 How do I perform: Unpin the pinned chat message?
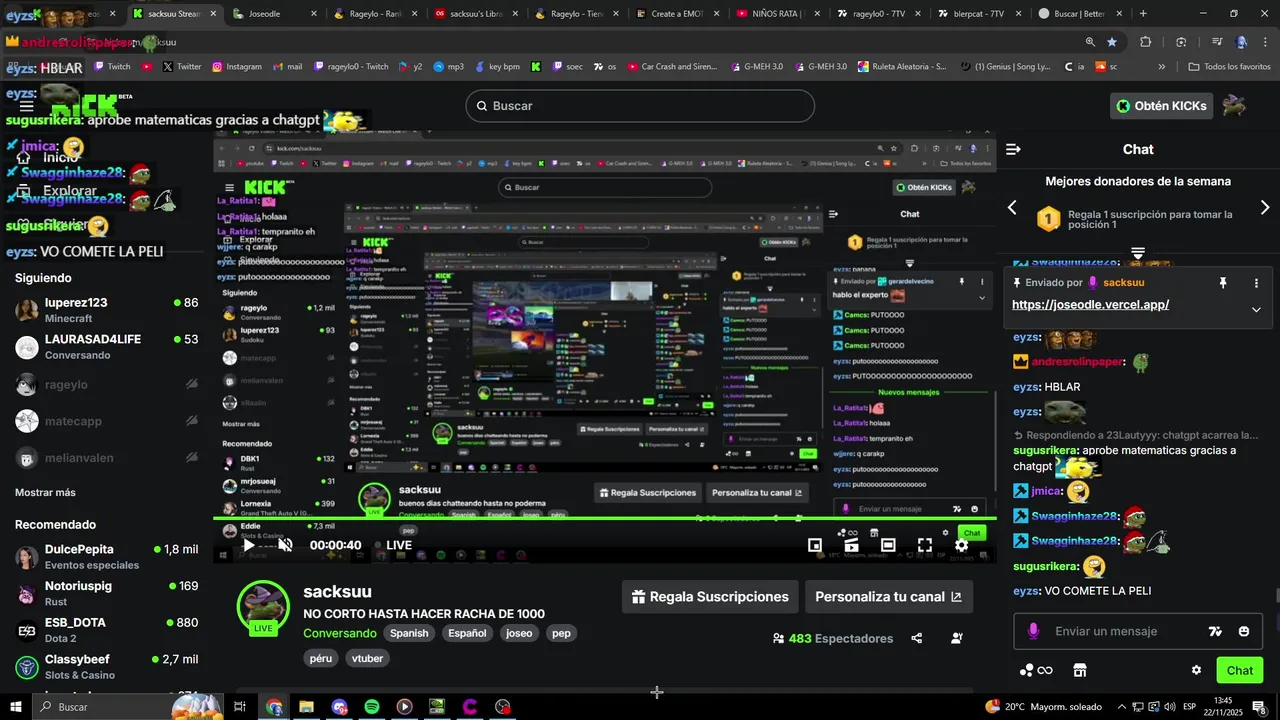point(1222,283)
